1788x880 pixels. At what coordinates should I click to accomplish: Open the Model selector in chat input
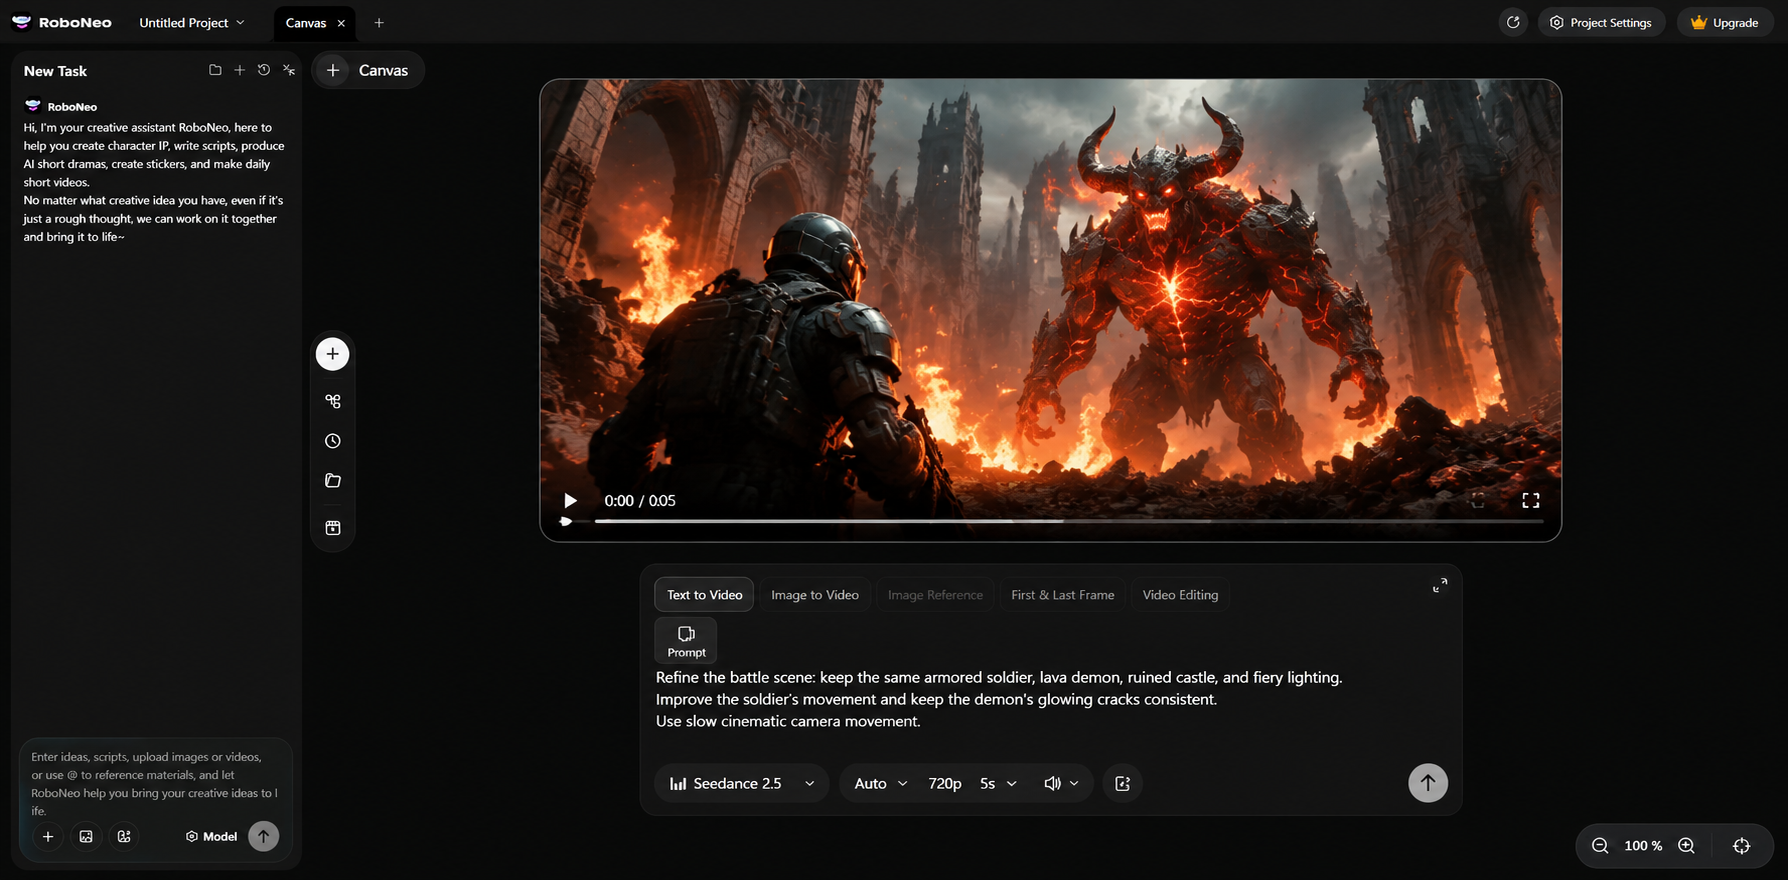pyautogui.click(x=211, y=837)
